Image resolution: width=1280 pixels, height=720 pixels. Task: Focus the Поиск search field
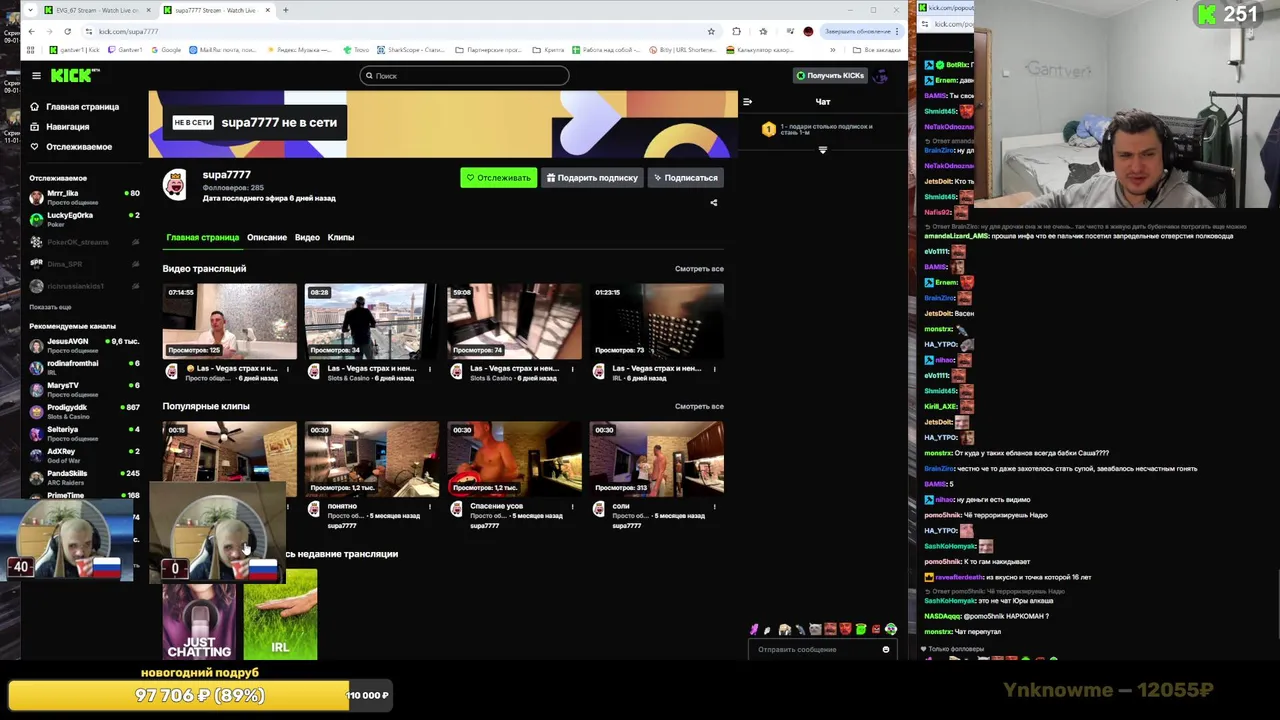click(465, 76)
